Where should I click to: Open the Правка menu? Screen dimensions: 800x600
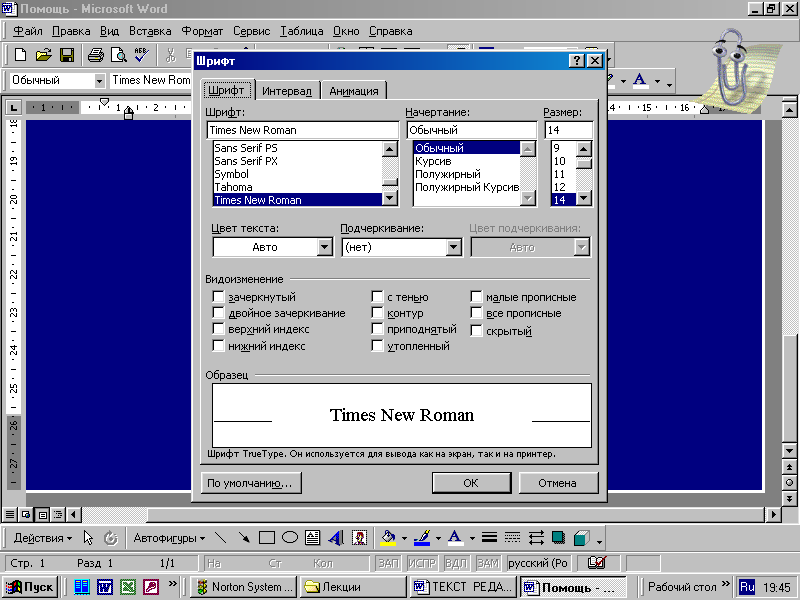(71, 31)
